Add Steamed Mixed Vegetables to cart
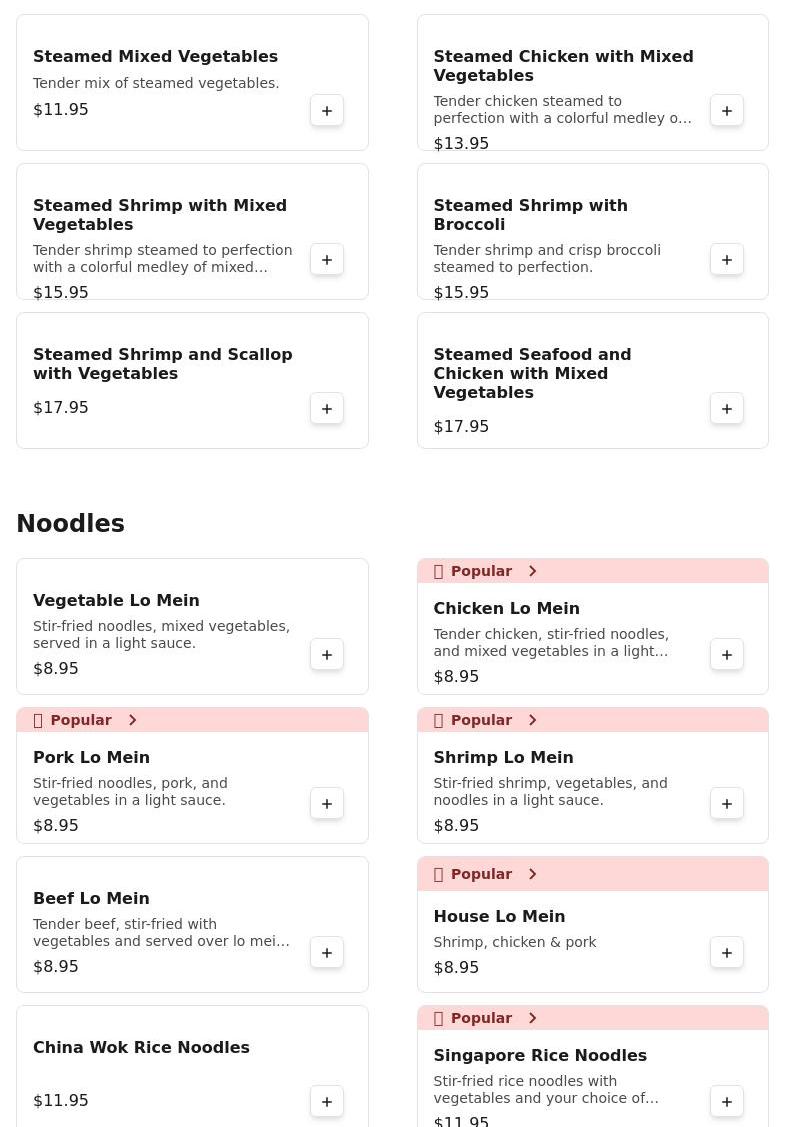Image resolution: width=785 pixels, height=1127 pixels. point(327,110)
